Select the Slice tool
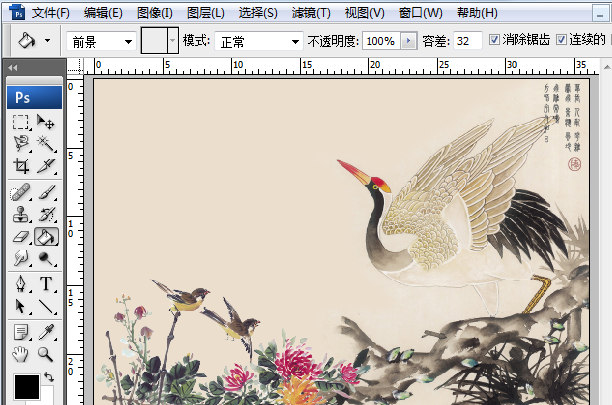Image resolution: width=612 pixels, height=405 pixels. [46, 166]
